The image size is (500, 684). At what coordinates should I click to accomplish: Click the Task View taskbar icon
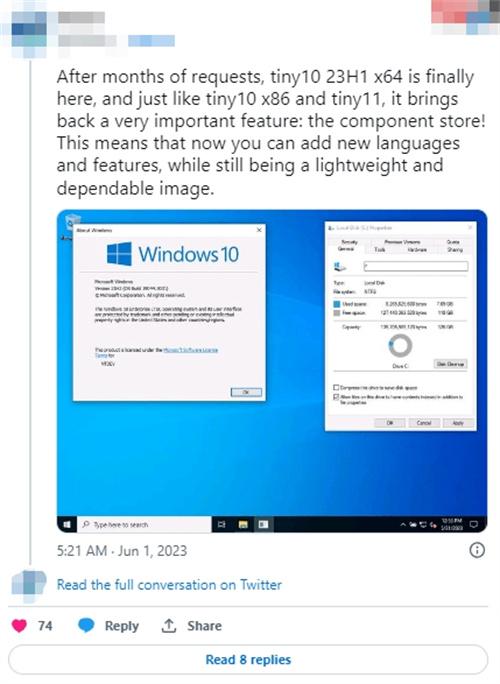(x=222, y=524)
